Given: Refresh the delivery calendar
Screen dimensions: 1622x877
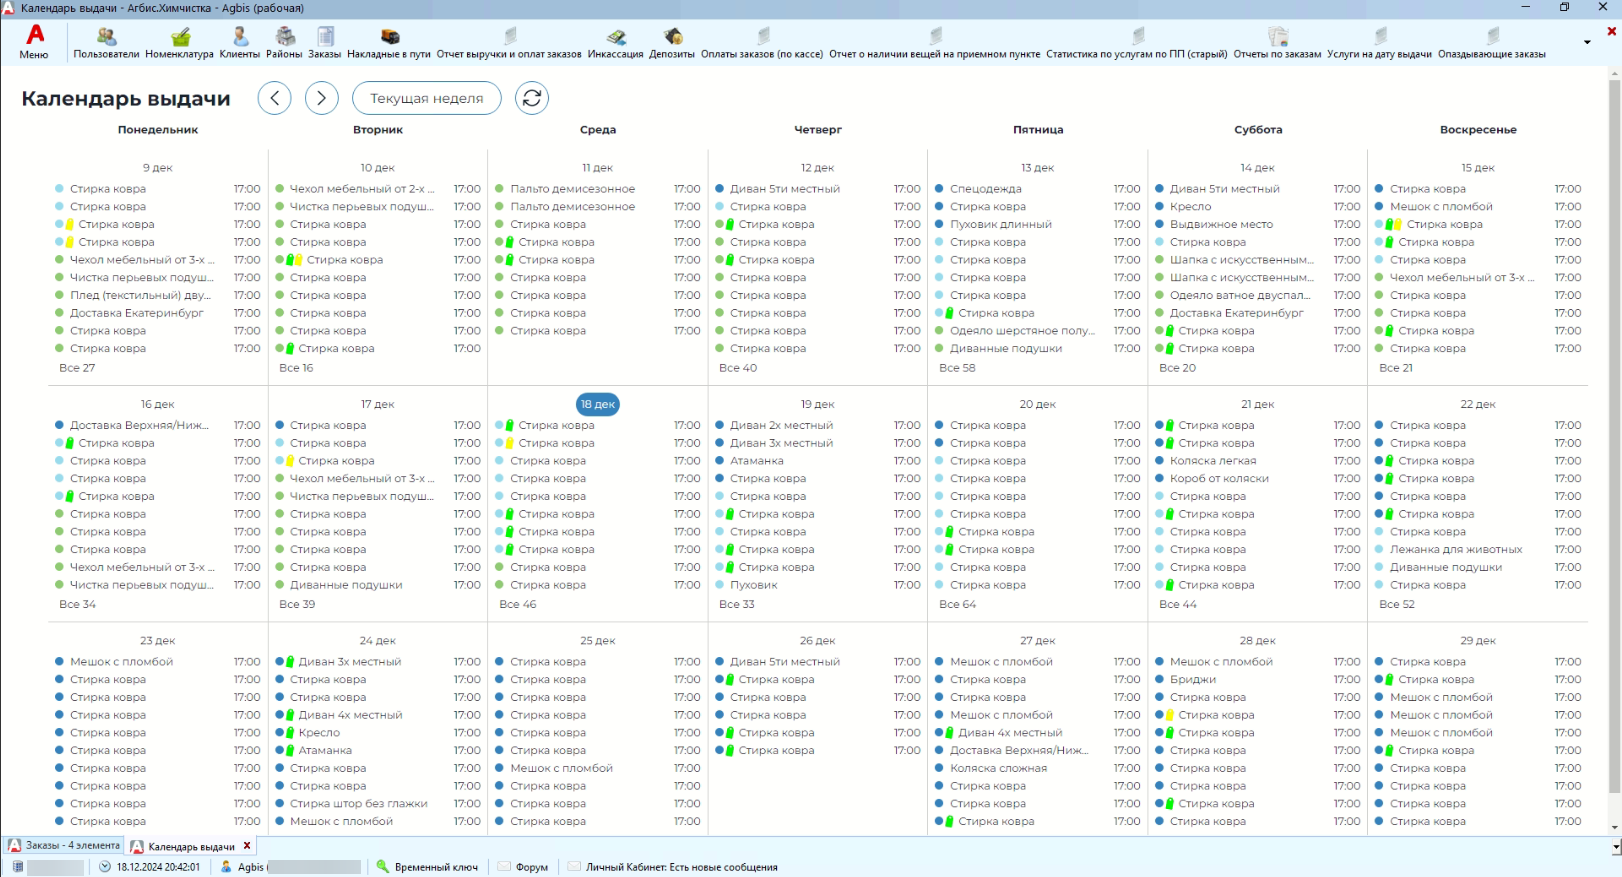Looking at the screenshot, I should (532, 98).
